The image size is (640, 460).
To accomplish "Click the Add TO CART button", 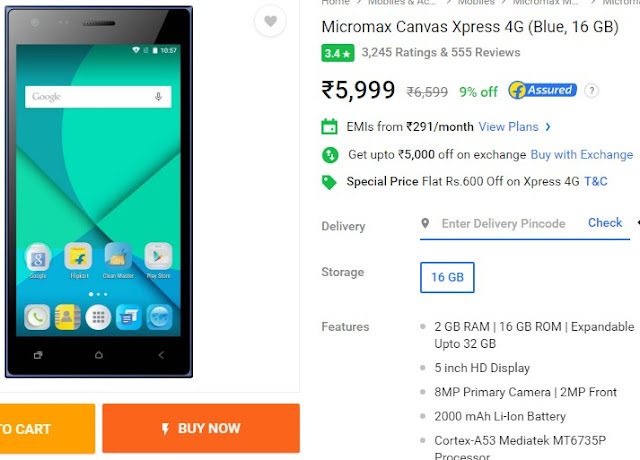I will (47, 429).
